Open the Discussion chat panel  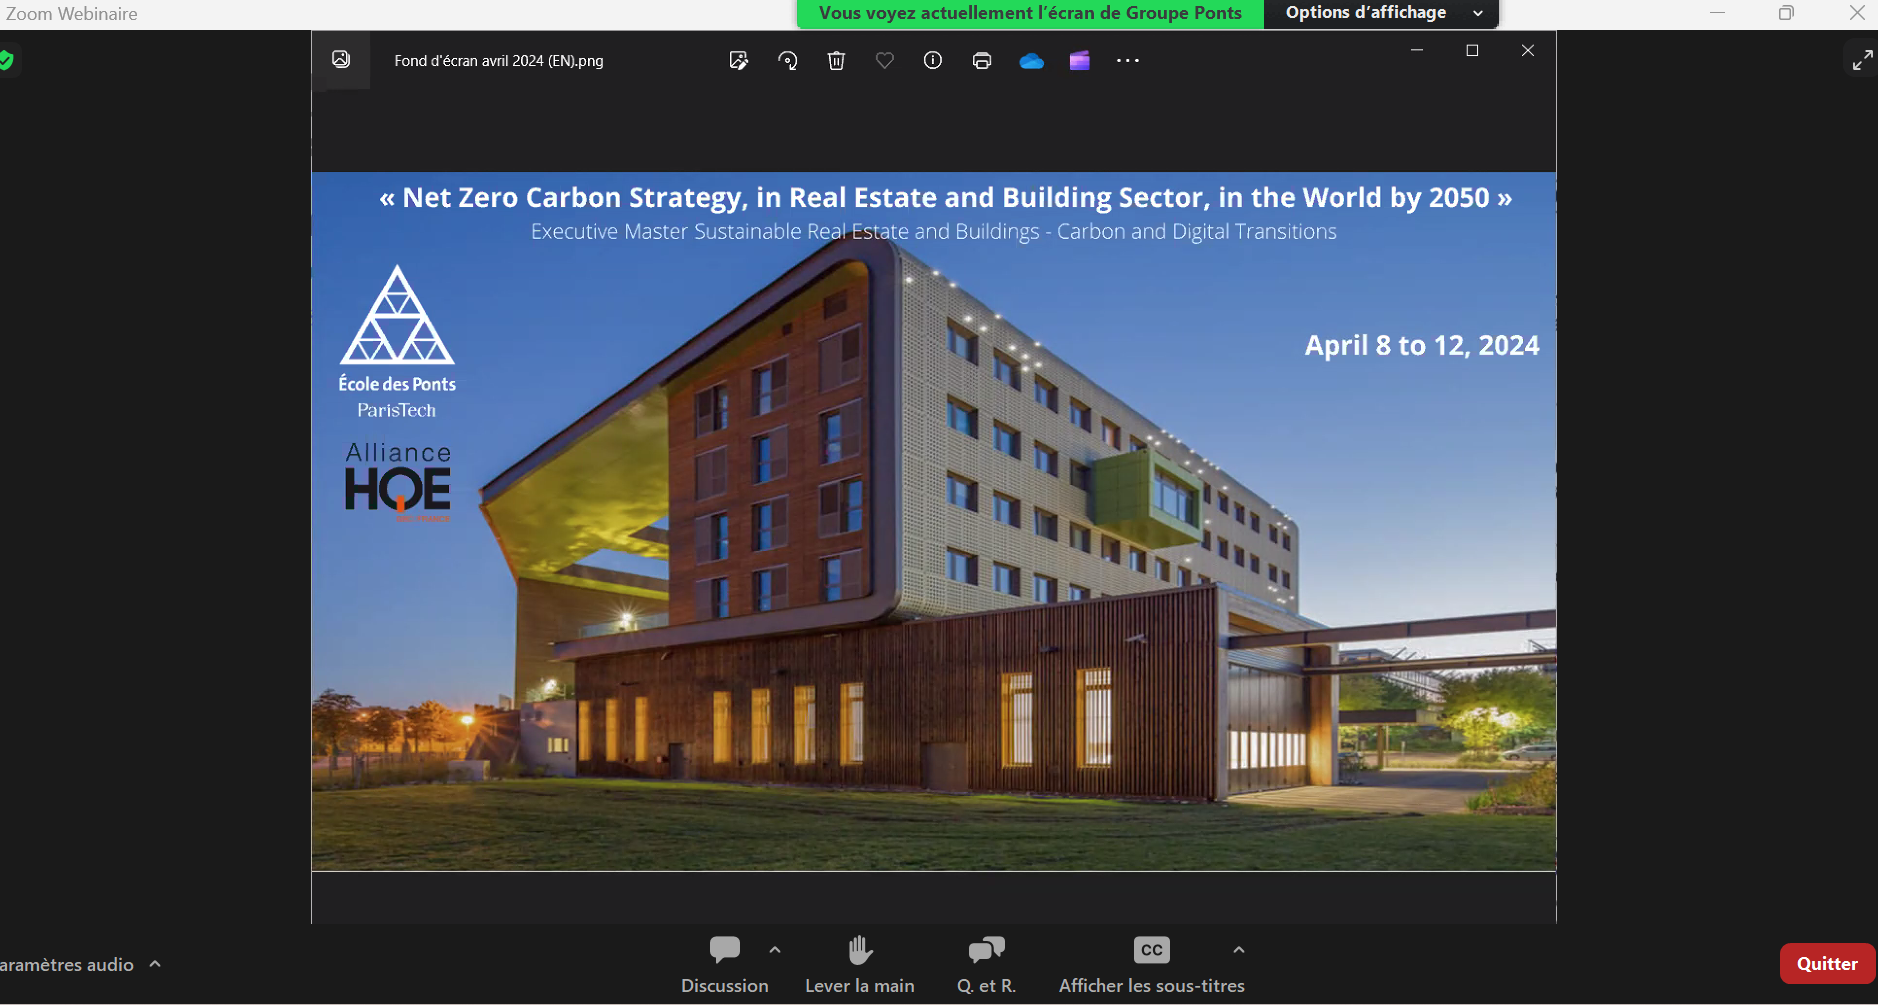point(725,965)
